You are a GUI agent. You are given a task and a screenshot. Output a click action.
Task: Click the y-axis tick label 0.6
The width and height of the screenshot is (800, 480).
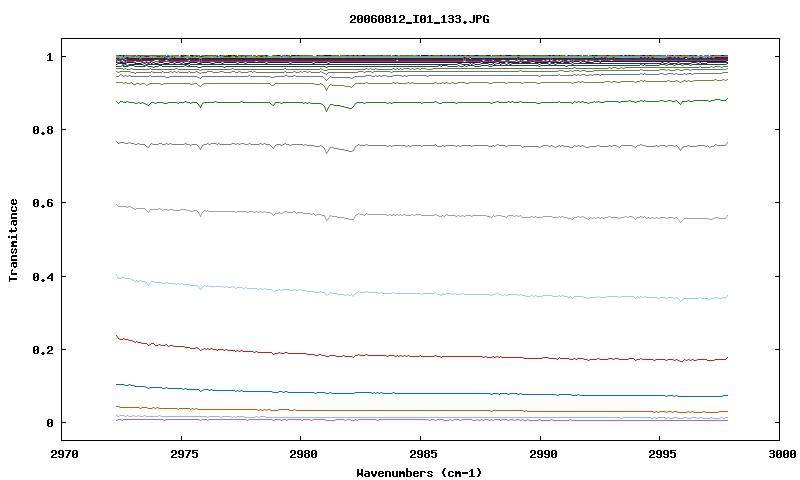tap(43, 203)
